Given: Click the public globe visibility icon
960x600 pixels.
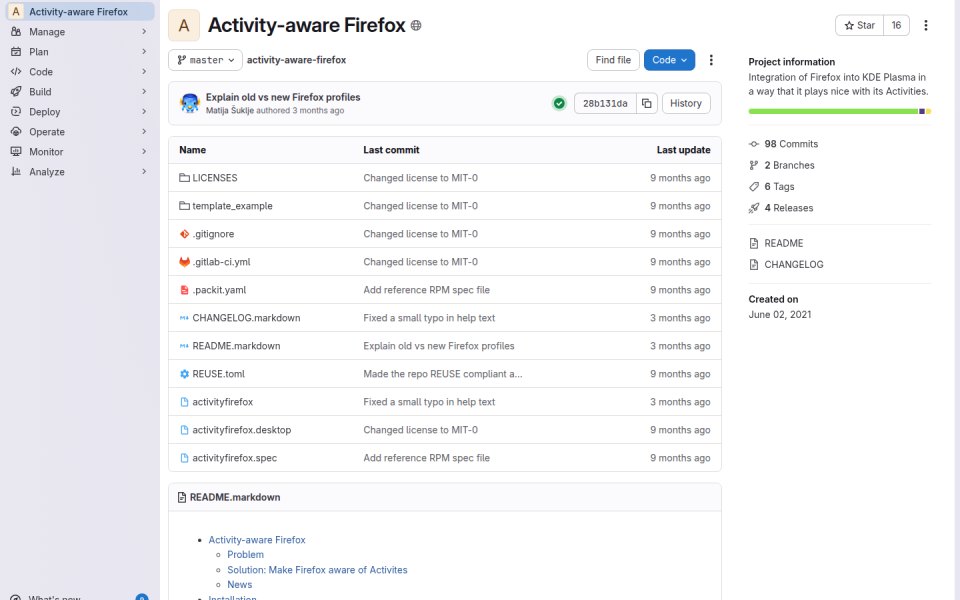Looking at the screenshot, I should click(416, 26).
